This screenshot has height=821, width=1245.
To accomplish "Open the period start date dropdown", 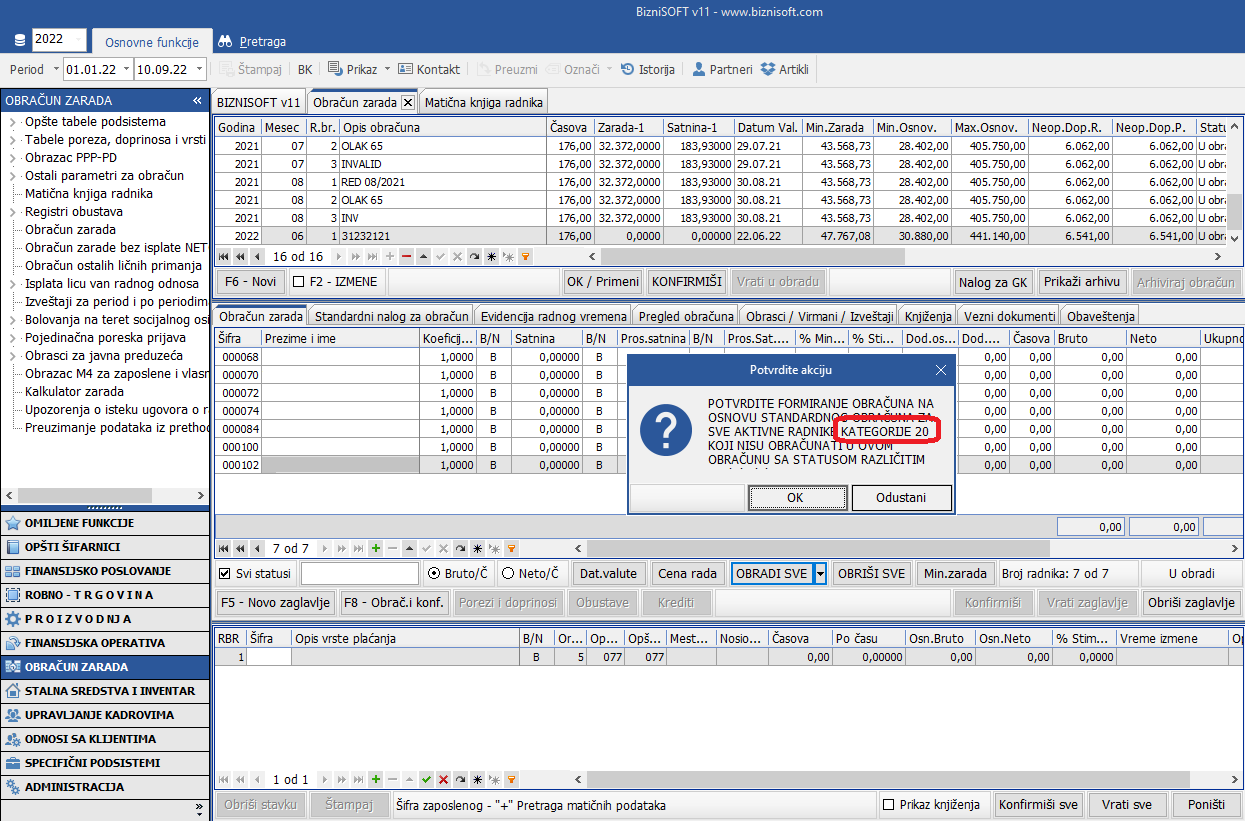I will 127,70.
